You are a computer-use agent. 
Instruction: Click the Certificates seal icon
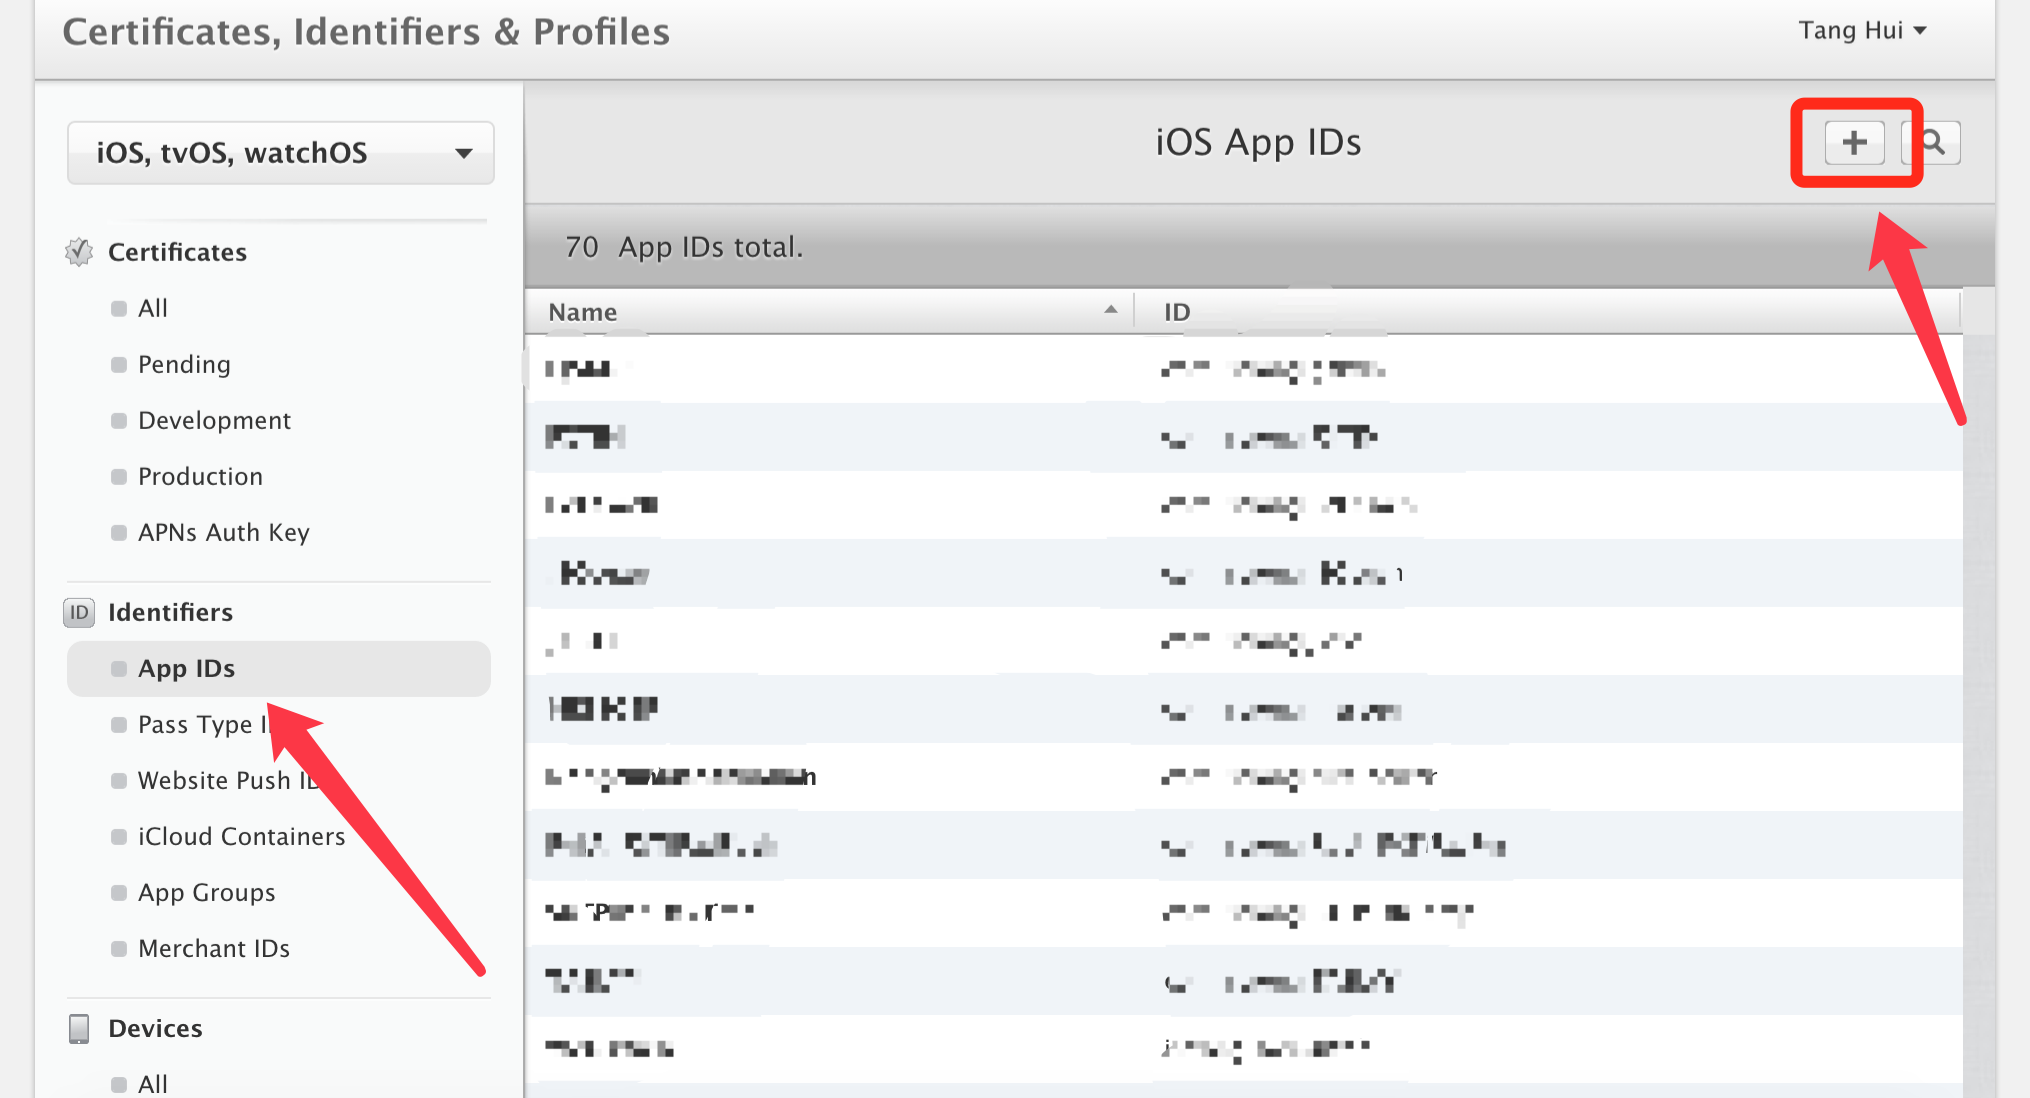point(79,252)
